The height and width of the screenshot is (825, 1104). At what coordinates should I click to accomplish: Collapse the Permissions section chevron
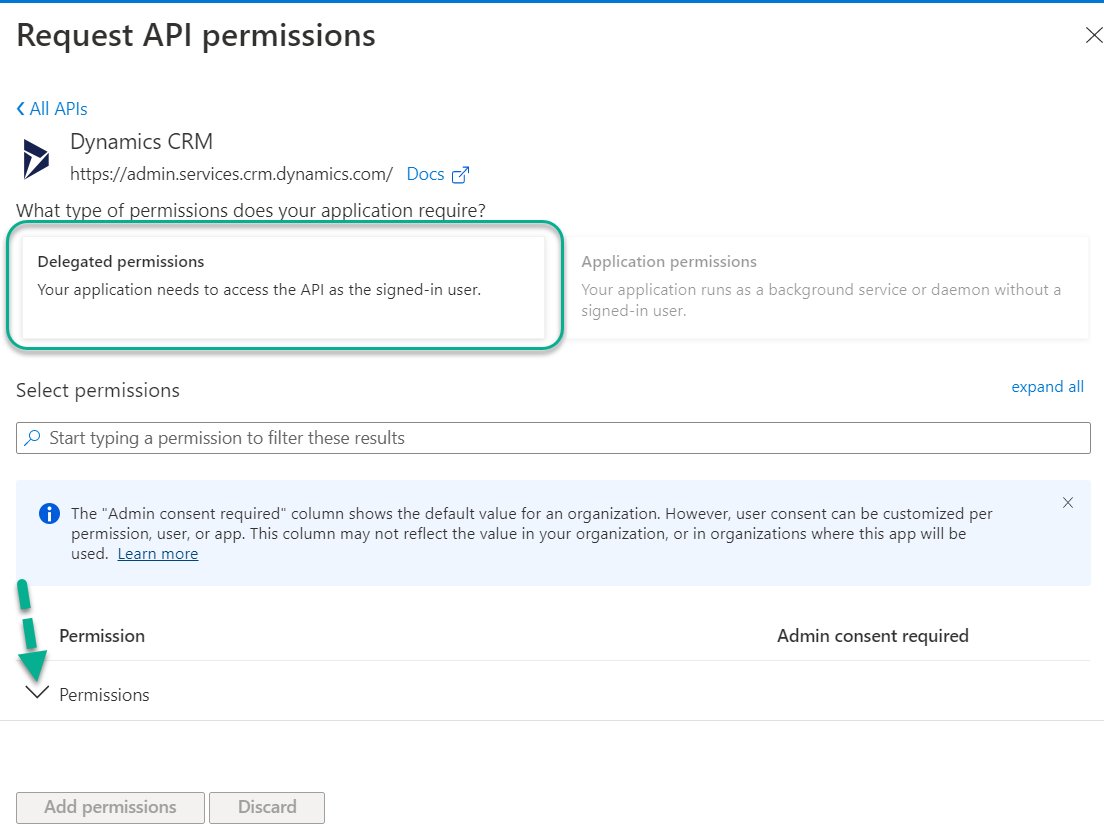click(37, 691)
